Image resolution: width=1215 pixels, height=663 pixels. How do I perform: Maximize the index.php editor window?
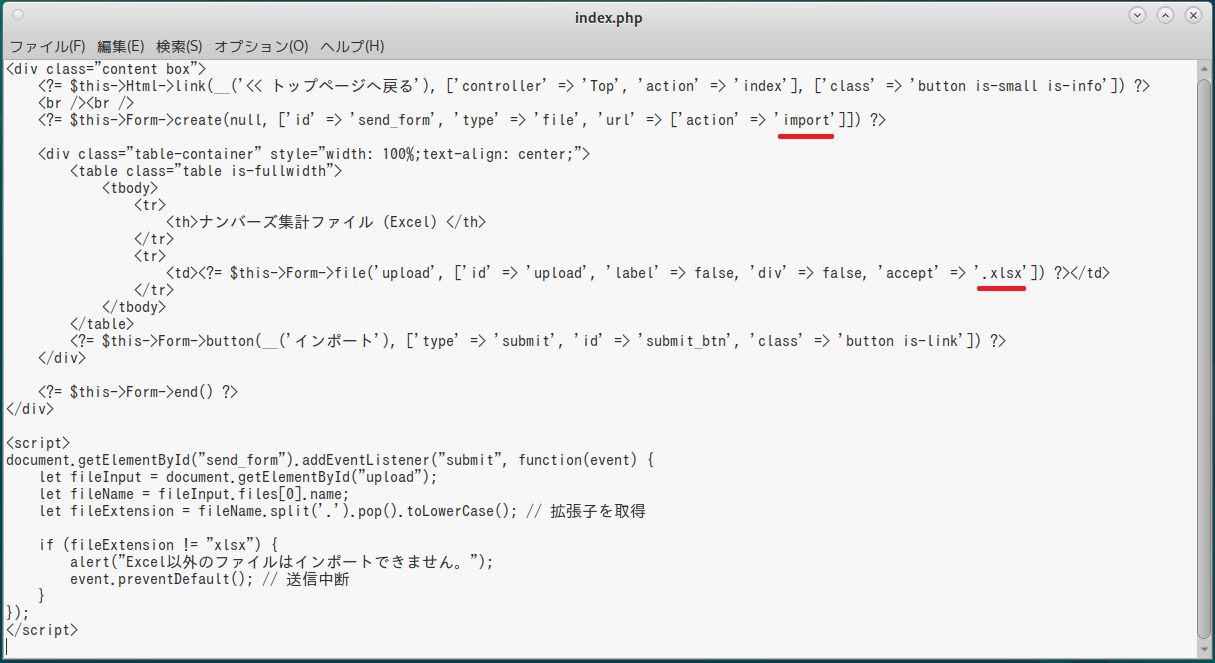point(1165,16)
